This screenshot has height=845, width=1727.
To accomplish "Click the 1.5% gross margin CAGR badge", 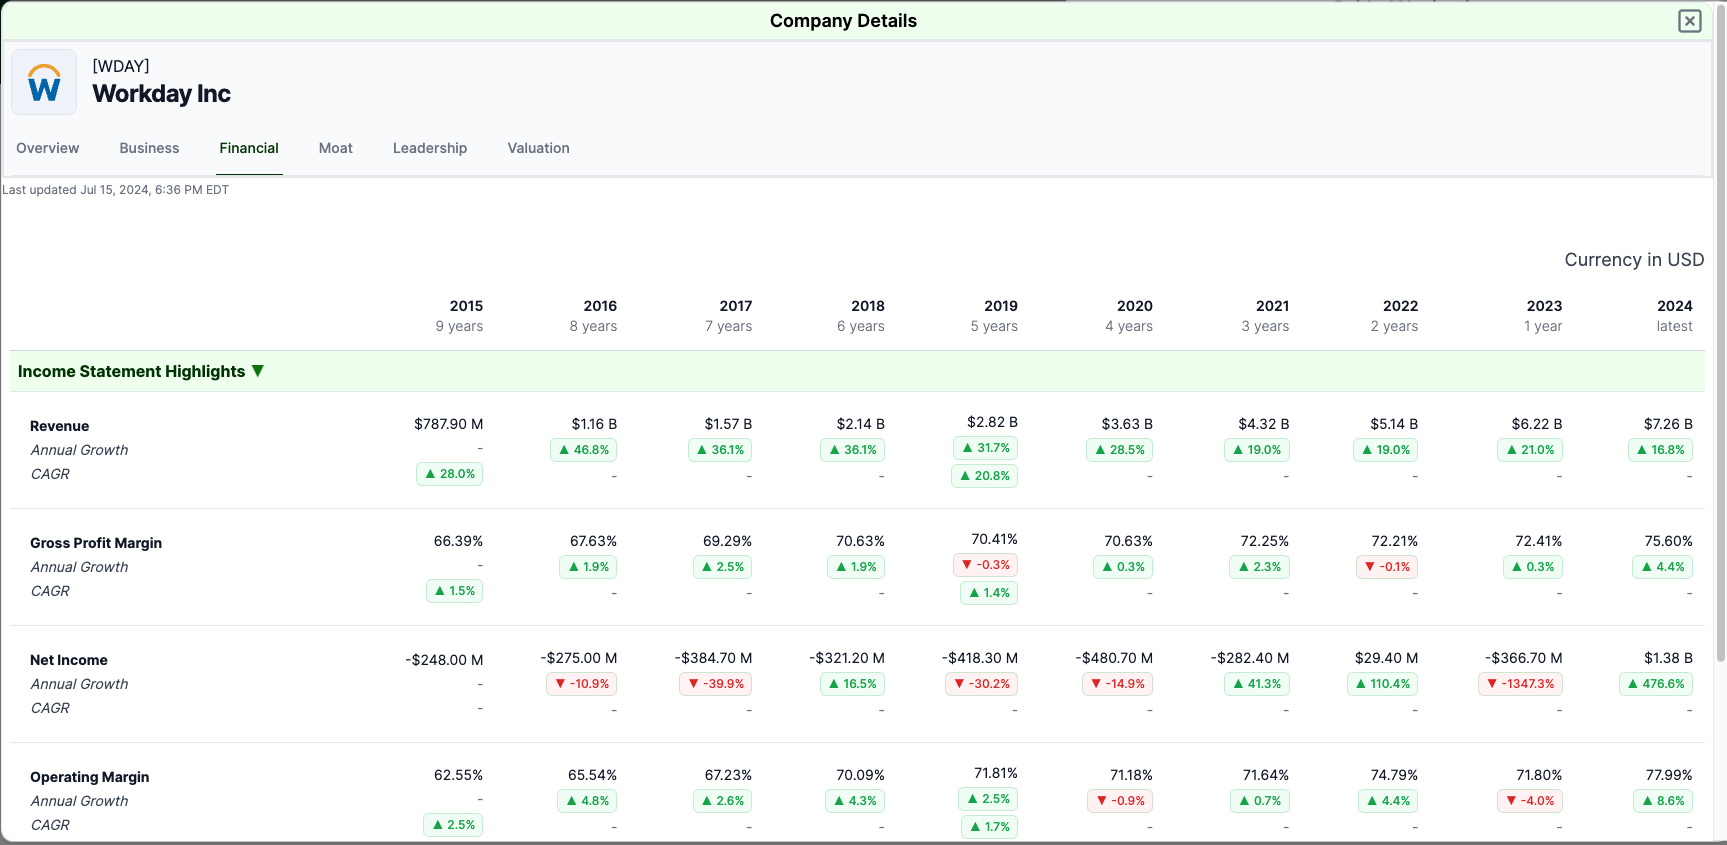I will click(x=455, y=591).
